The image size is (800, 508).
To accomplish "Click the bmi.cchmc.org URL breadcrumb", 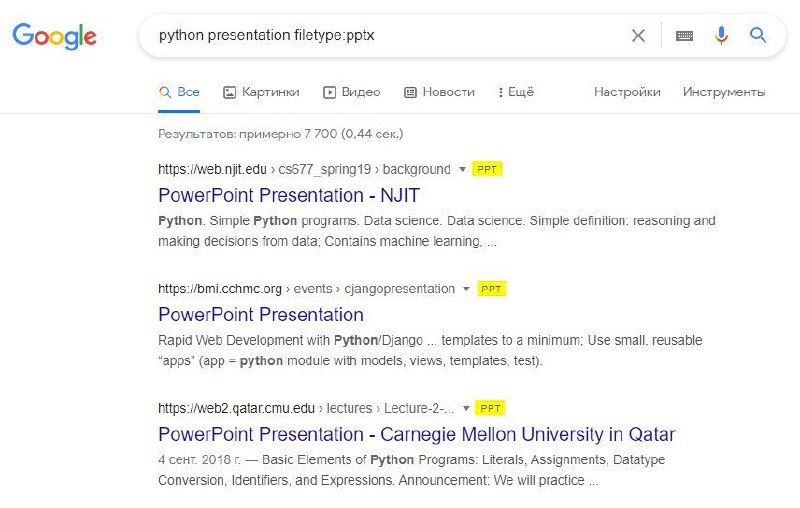I will pyautogui.click(x=306, y=289).
